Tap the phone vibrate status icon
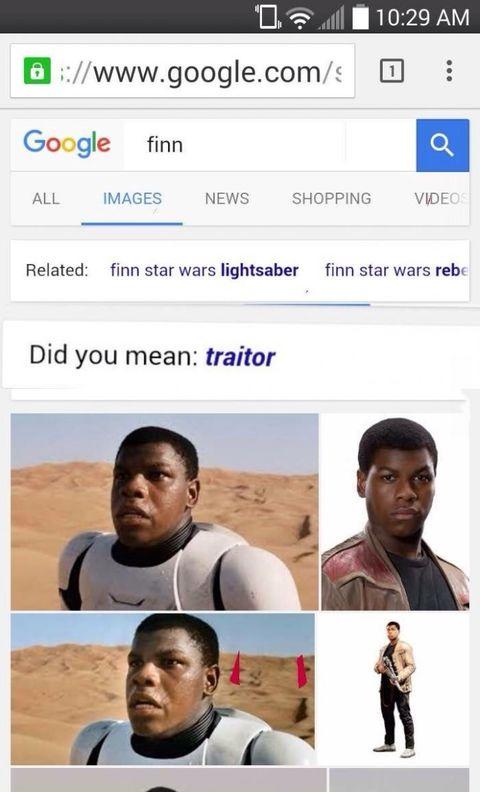The width and height of the screenshot is (480, 792). pos(268,17)
